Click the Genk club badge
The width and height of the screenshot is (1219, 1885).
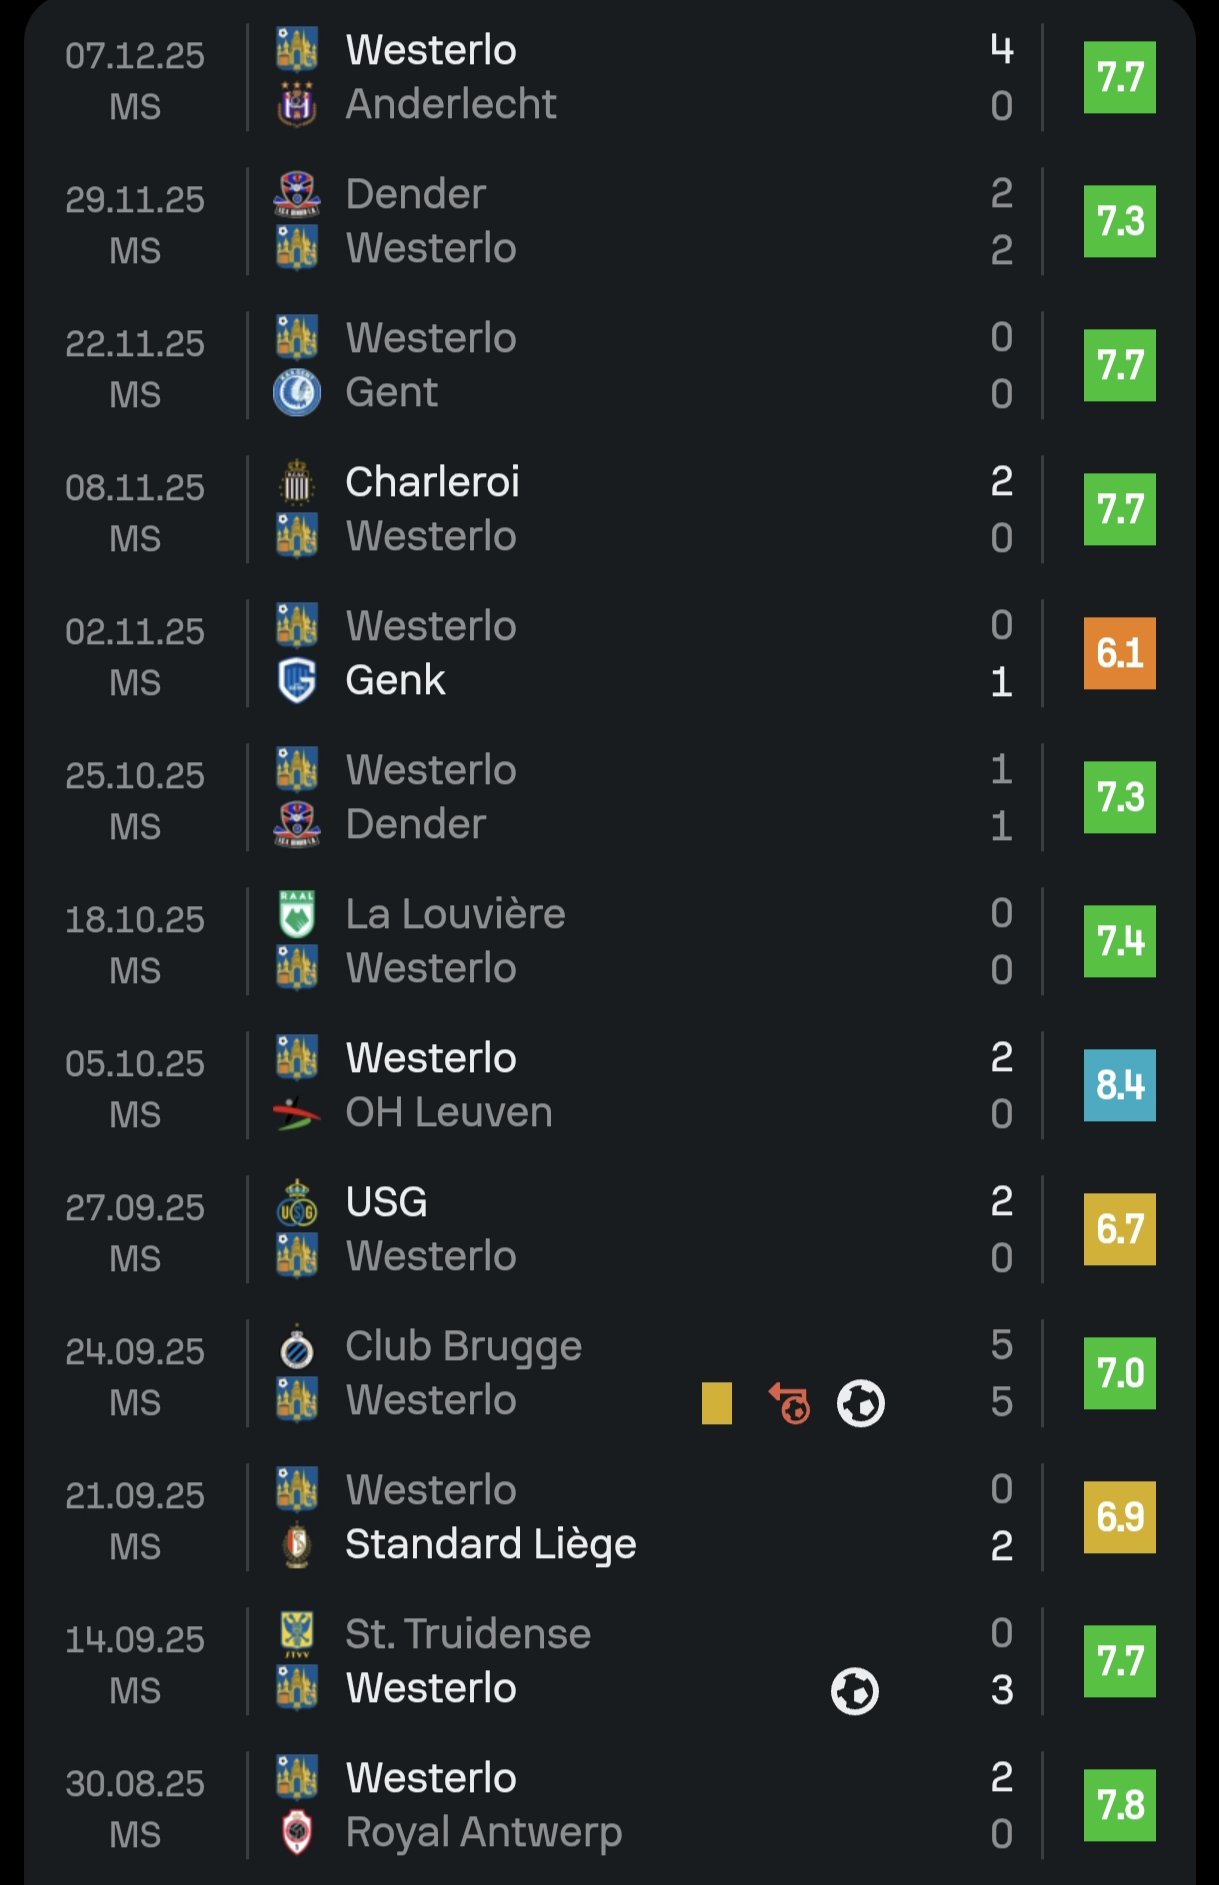click(x=296, y=681)
